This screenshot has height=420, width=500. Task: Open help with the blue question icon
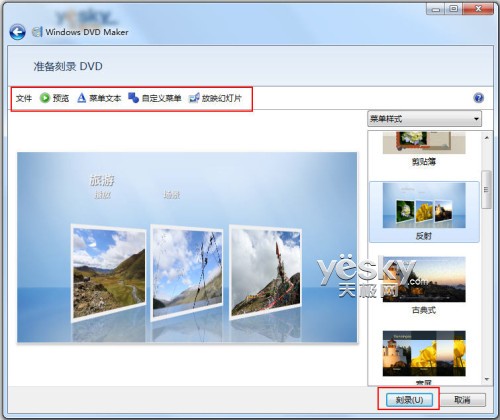(478, 98)
